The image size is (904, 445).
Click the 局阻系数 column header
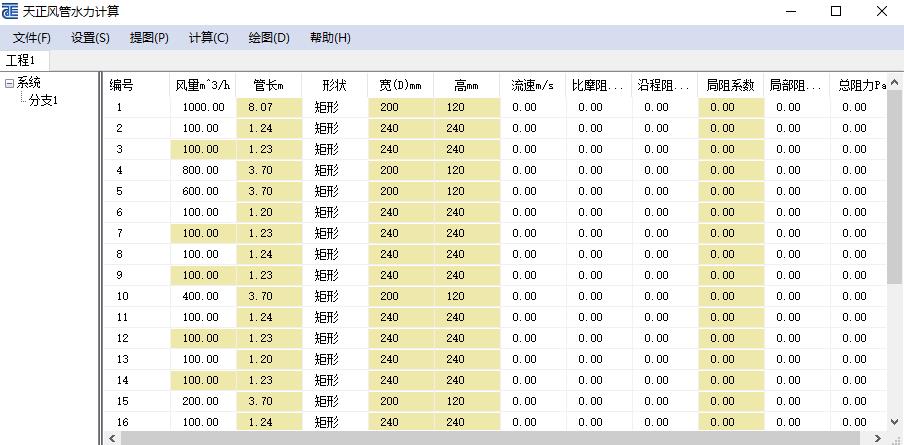click(730, 85)
